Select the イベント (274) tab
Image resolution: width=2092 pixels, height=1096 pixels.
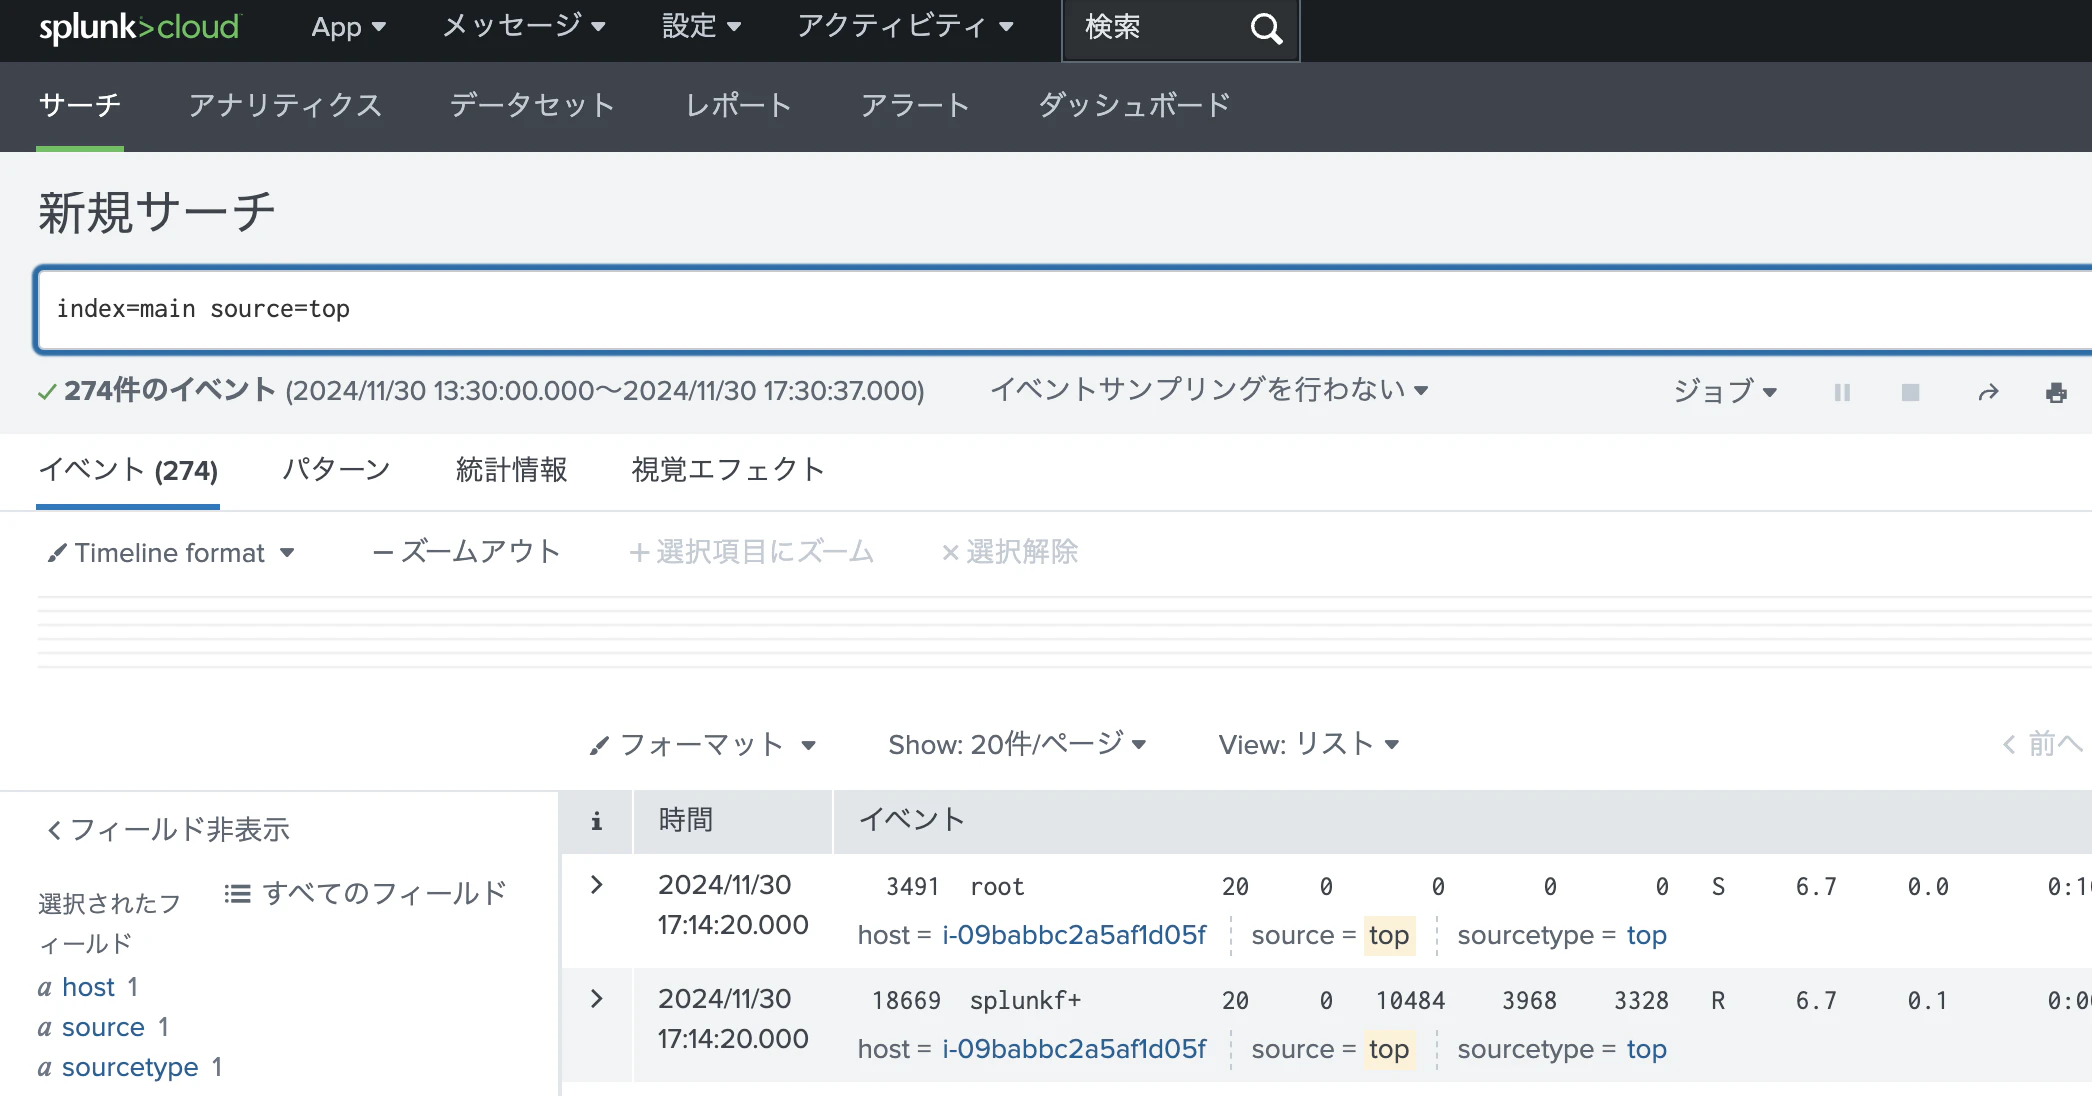(x=128, y=470)
